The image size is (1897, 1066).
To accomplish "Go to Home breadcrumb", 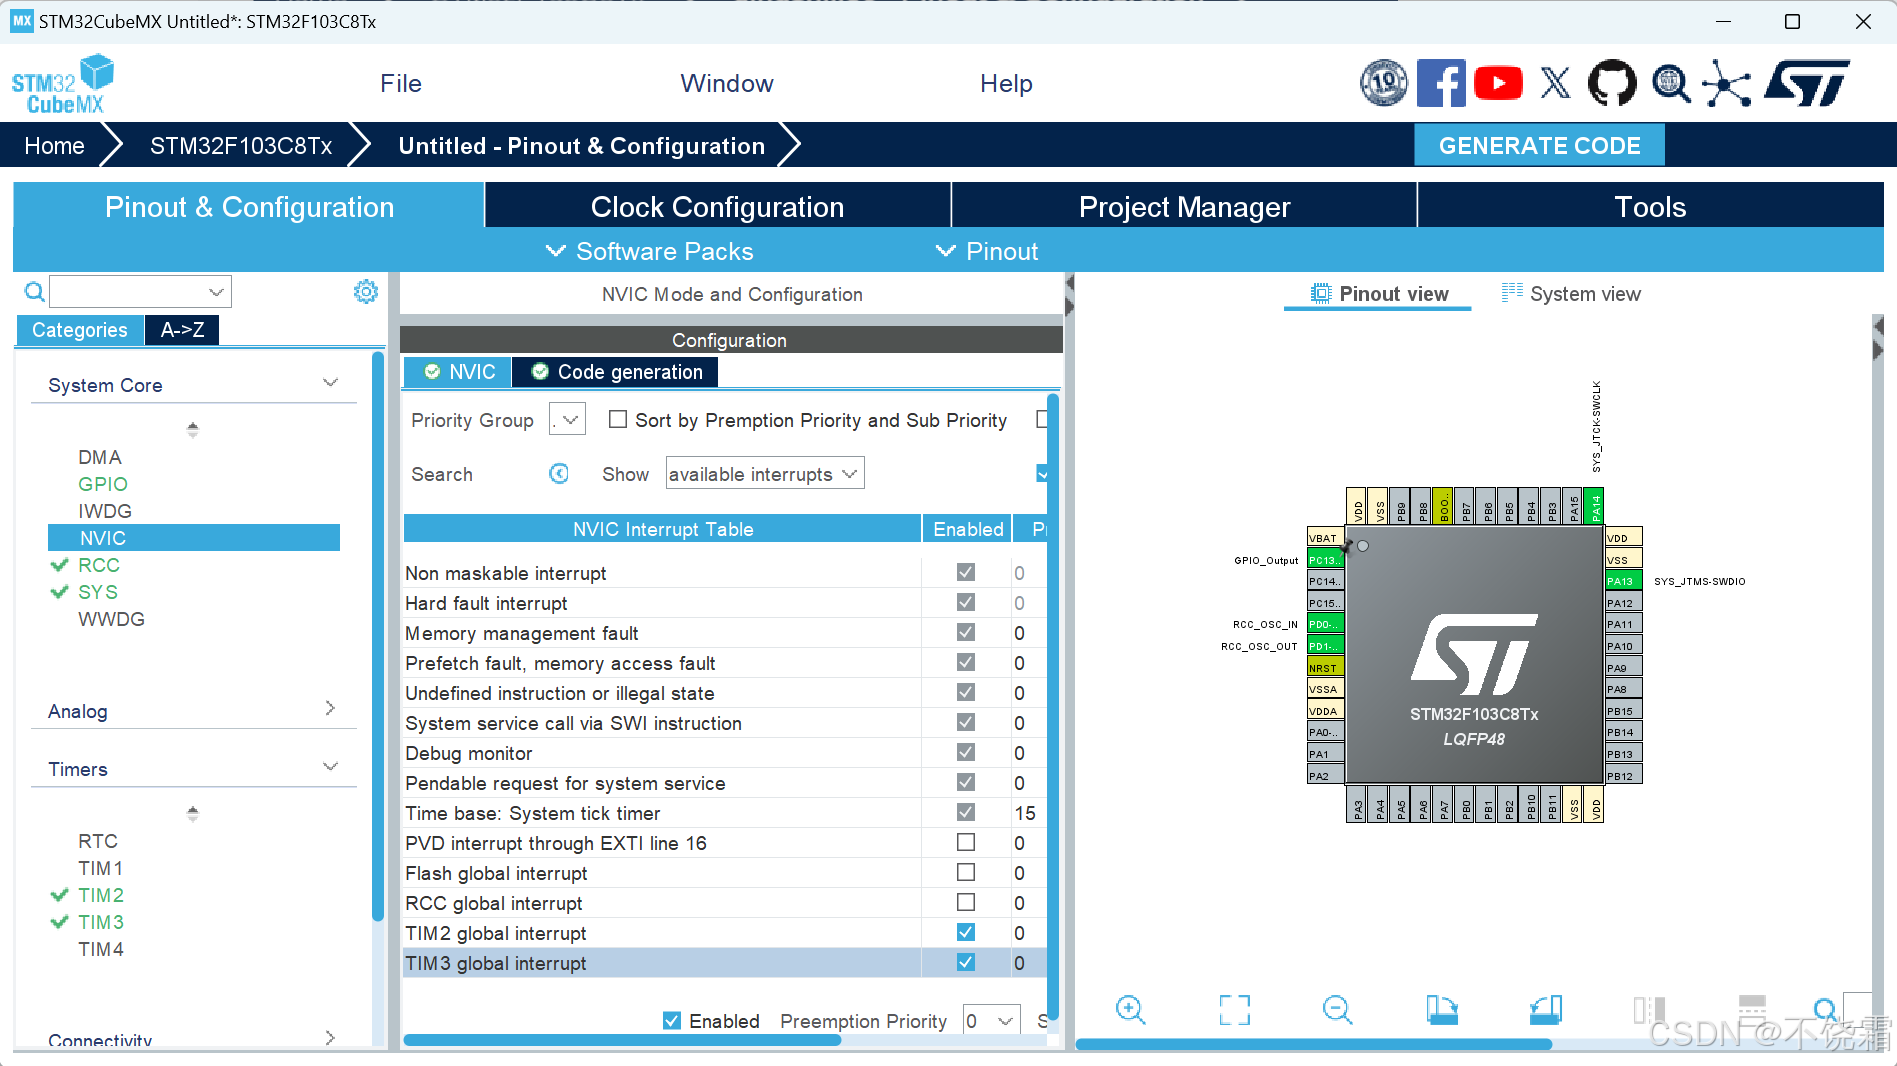I will coord(54,146).
